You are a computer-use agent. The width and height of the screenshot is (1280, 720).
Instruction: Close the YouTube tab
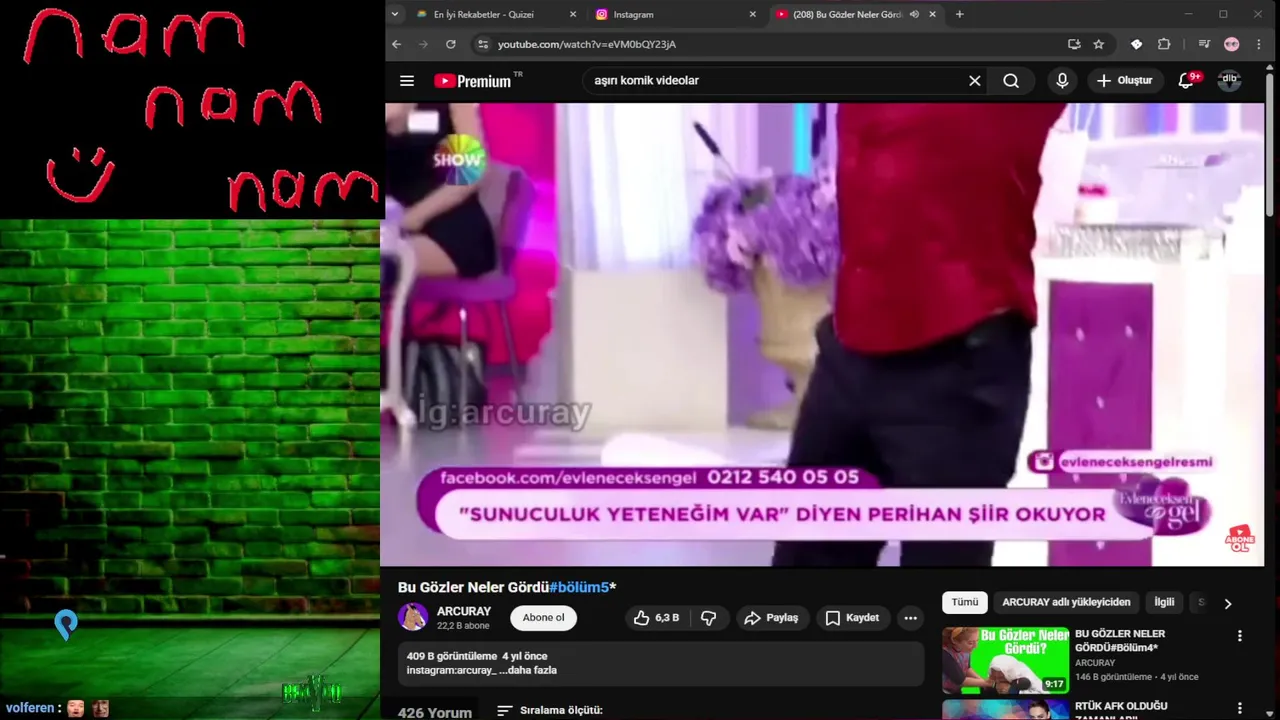[933, 14]
